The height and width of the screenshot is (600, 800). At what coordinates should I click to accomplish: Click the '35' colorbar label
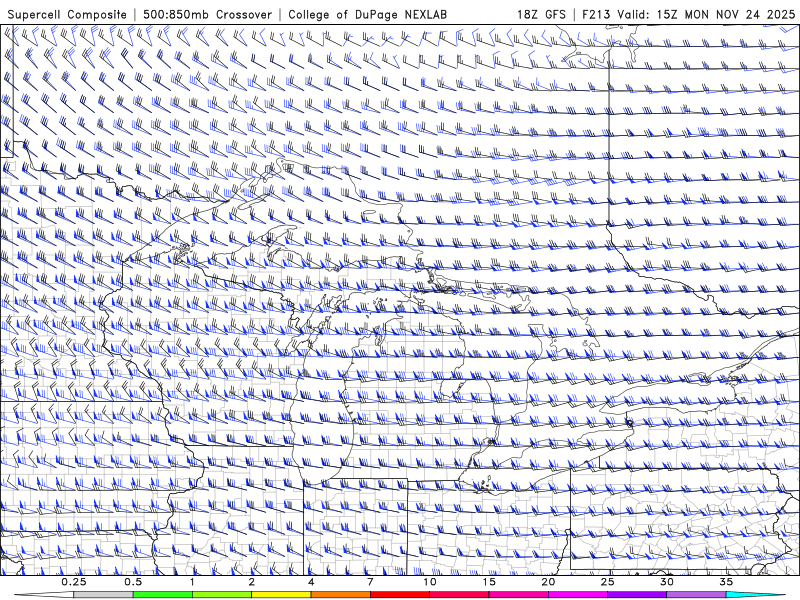(726, 582)
